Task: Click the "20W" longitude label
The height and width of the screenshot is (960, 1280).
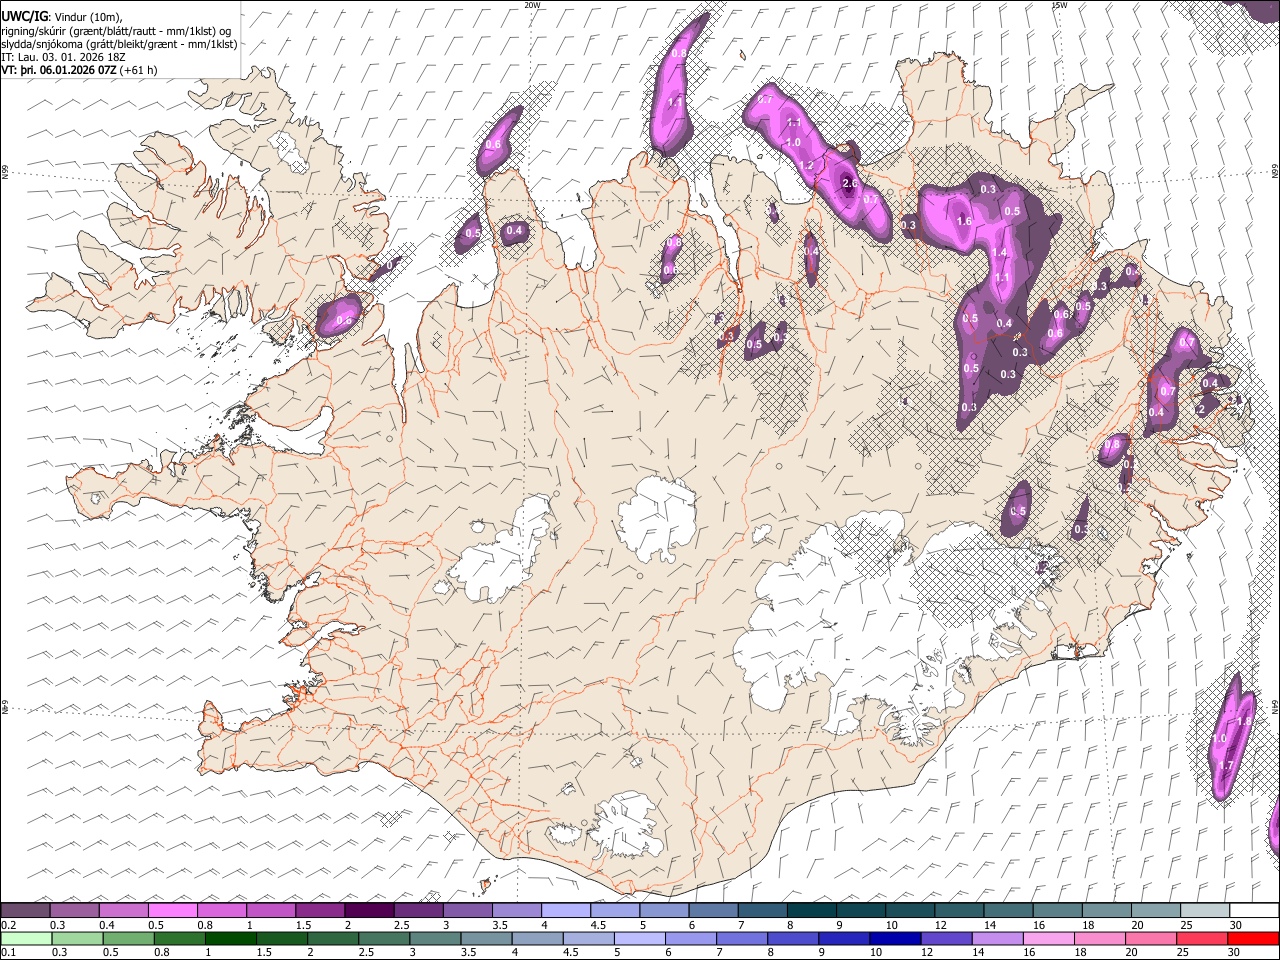Action: click(532, 5)
